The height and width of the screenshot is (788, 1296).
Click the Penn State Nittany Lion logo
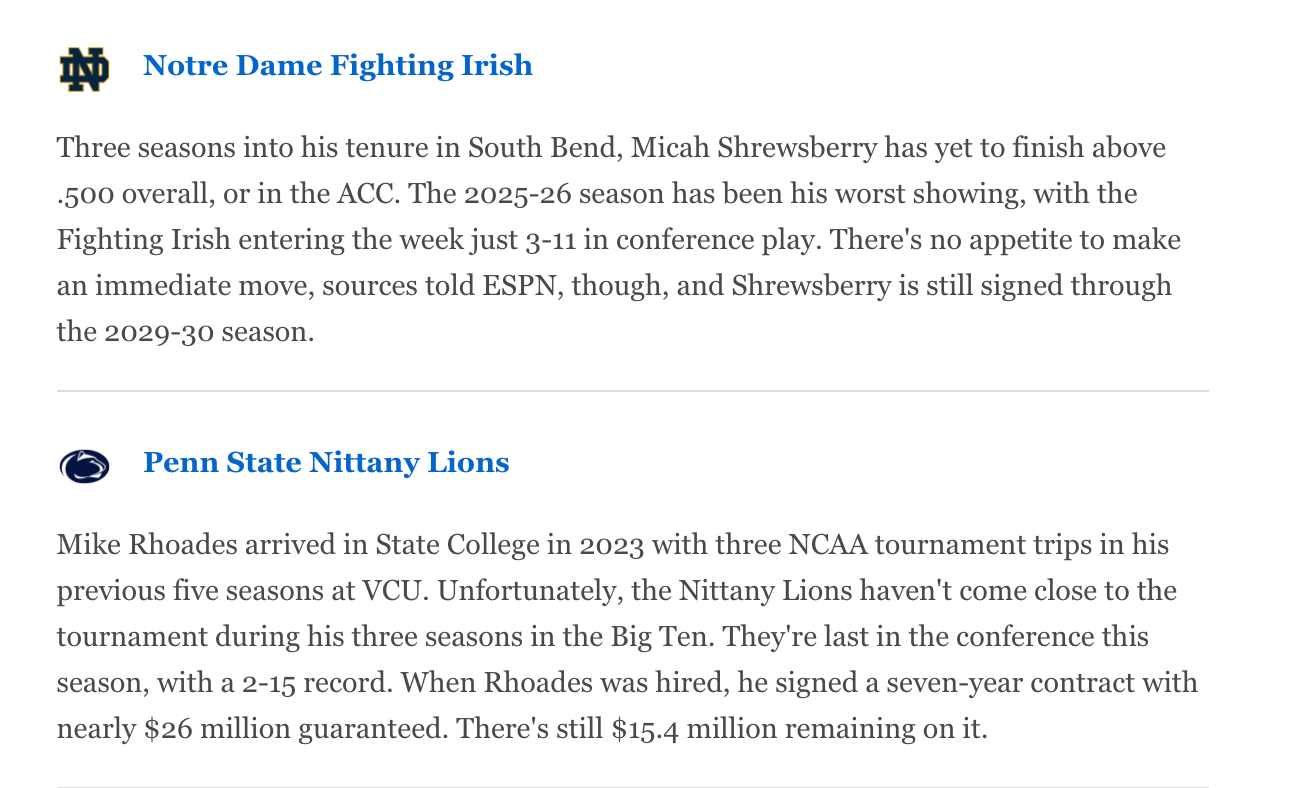(84, 465)
